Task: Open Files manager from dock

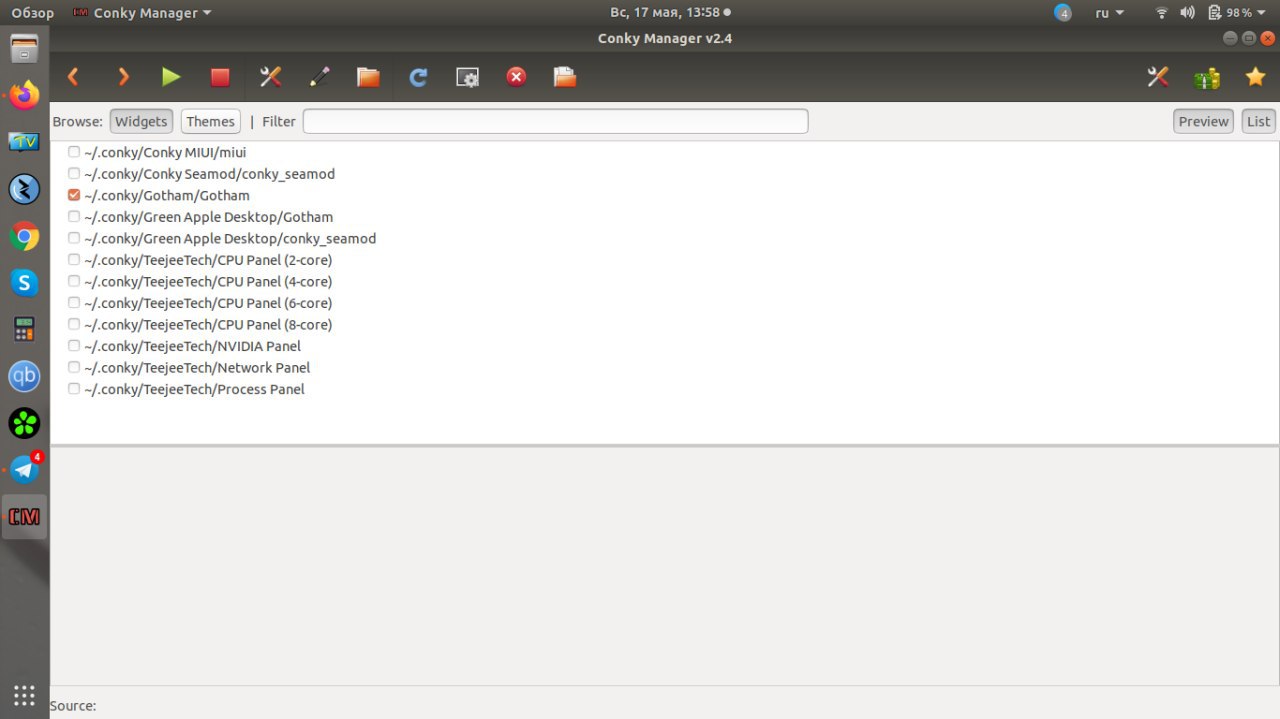Action: click(24, 49)
